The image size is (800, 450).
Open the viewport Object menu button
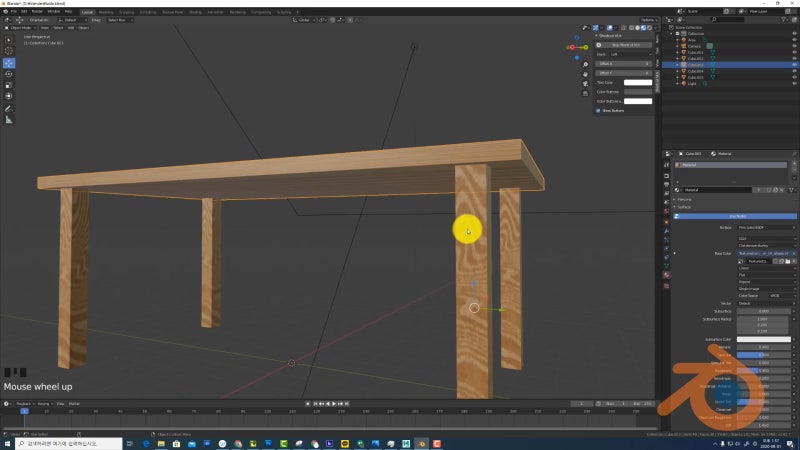tap(83, 28)
